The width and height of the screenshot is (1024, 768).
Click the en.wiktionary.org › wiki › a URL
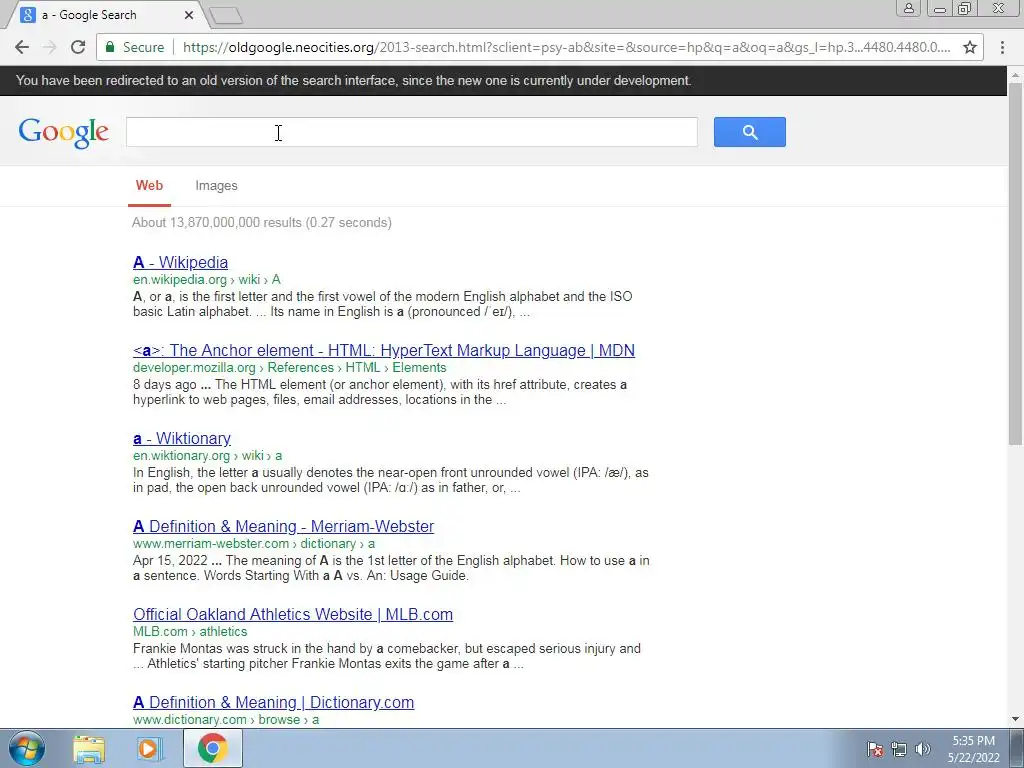[x=207, y=456]
